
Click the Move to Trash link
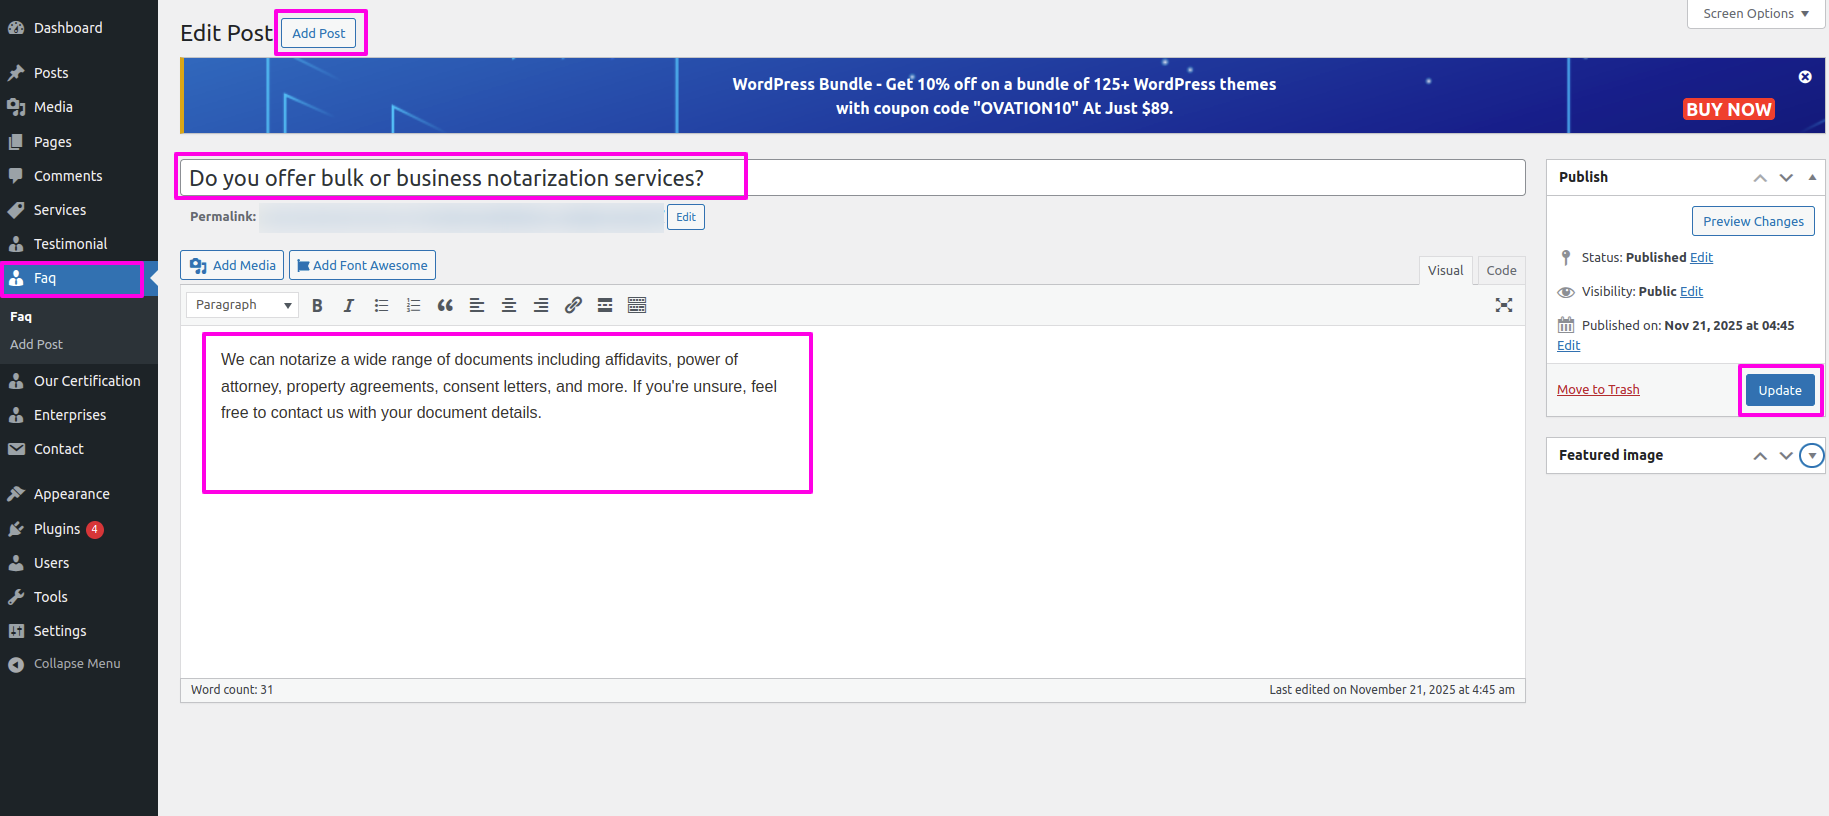coord(1598,390)
